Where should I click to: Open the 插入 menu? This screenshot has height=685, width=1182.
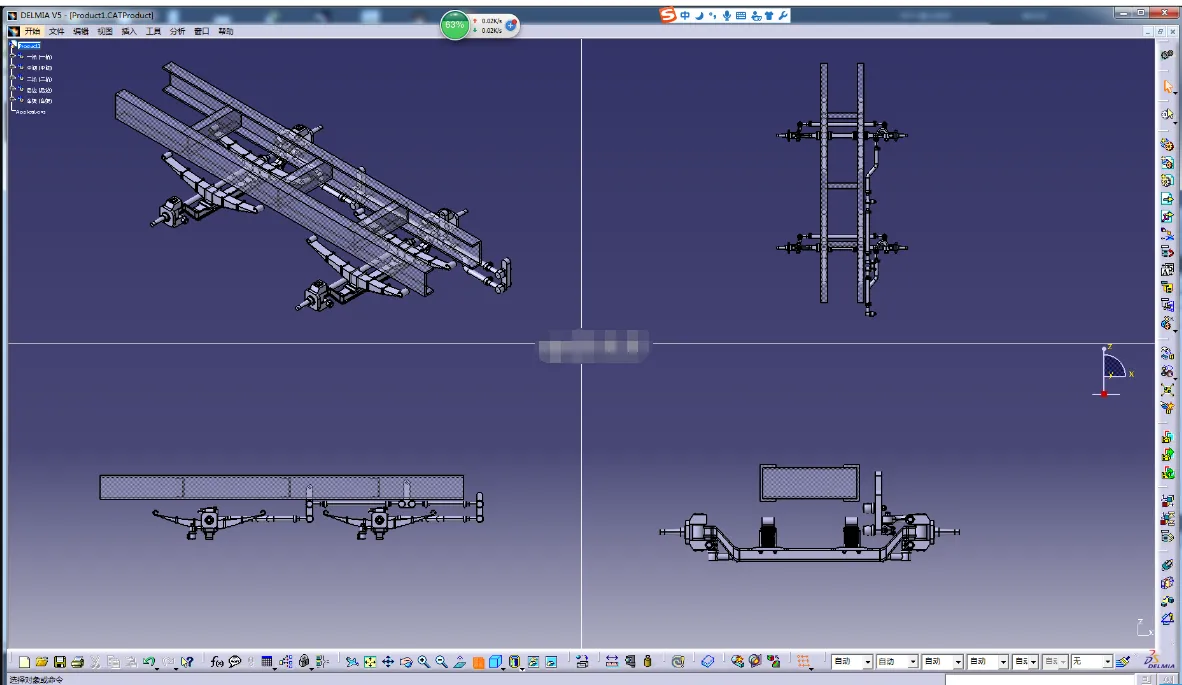click(x=129, y=31)
